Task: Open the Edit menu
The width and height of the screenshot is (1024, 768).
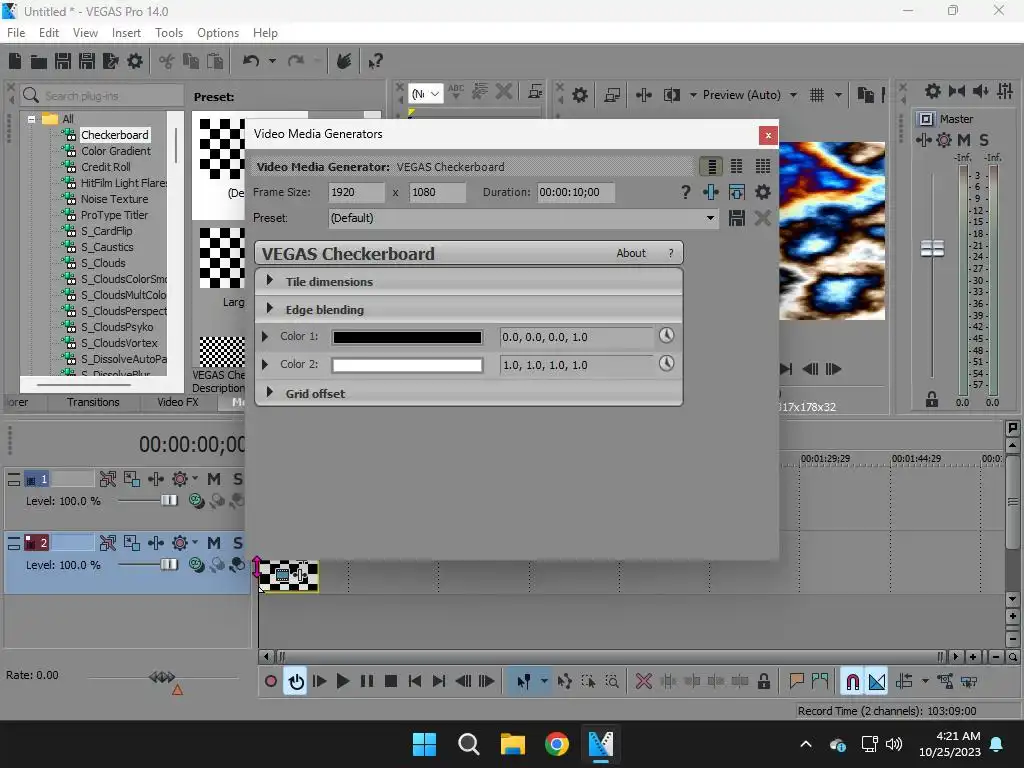Action: click(49, 33)
